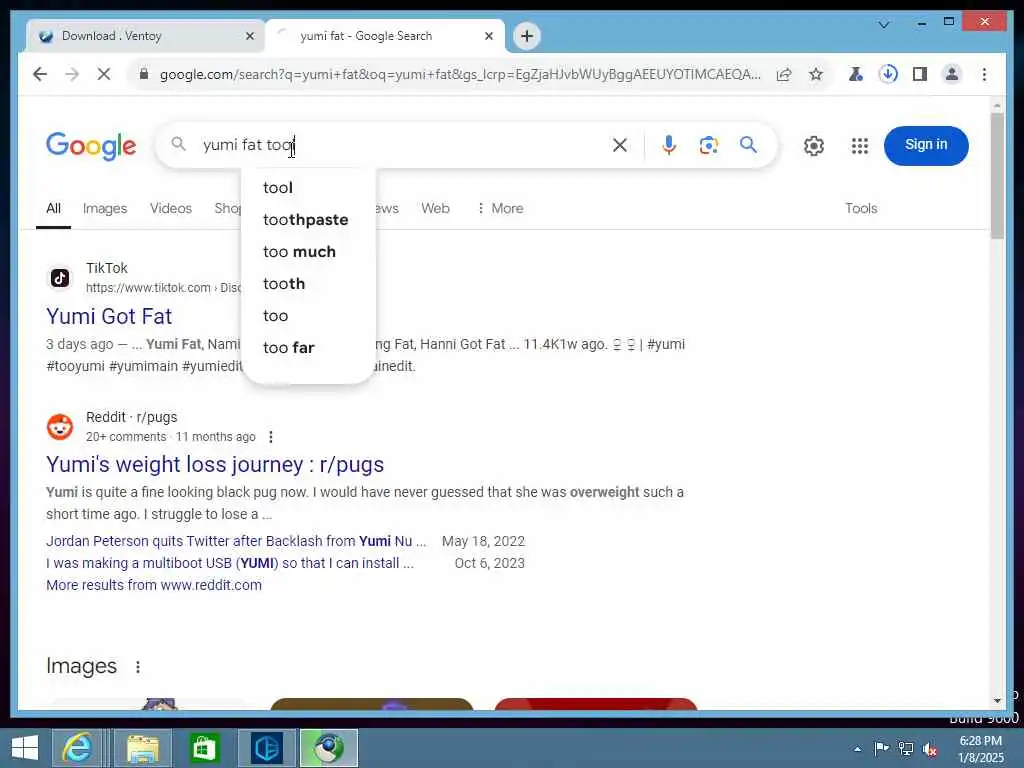Viewport: 1024px width, 768px height.
Task: Open the Jordan Peterson quits Twitter link
Action: (236, 541)
